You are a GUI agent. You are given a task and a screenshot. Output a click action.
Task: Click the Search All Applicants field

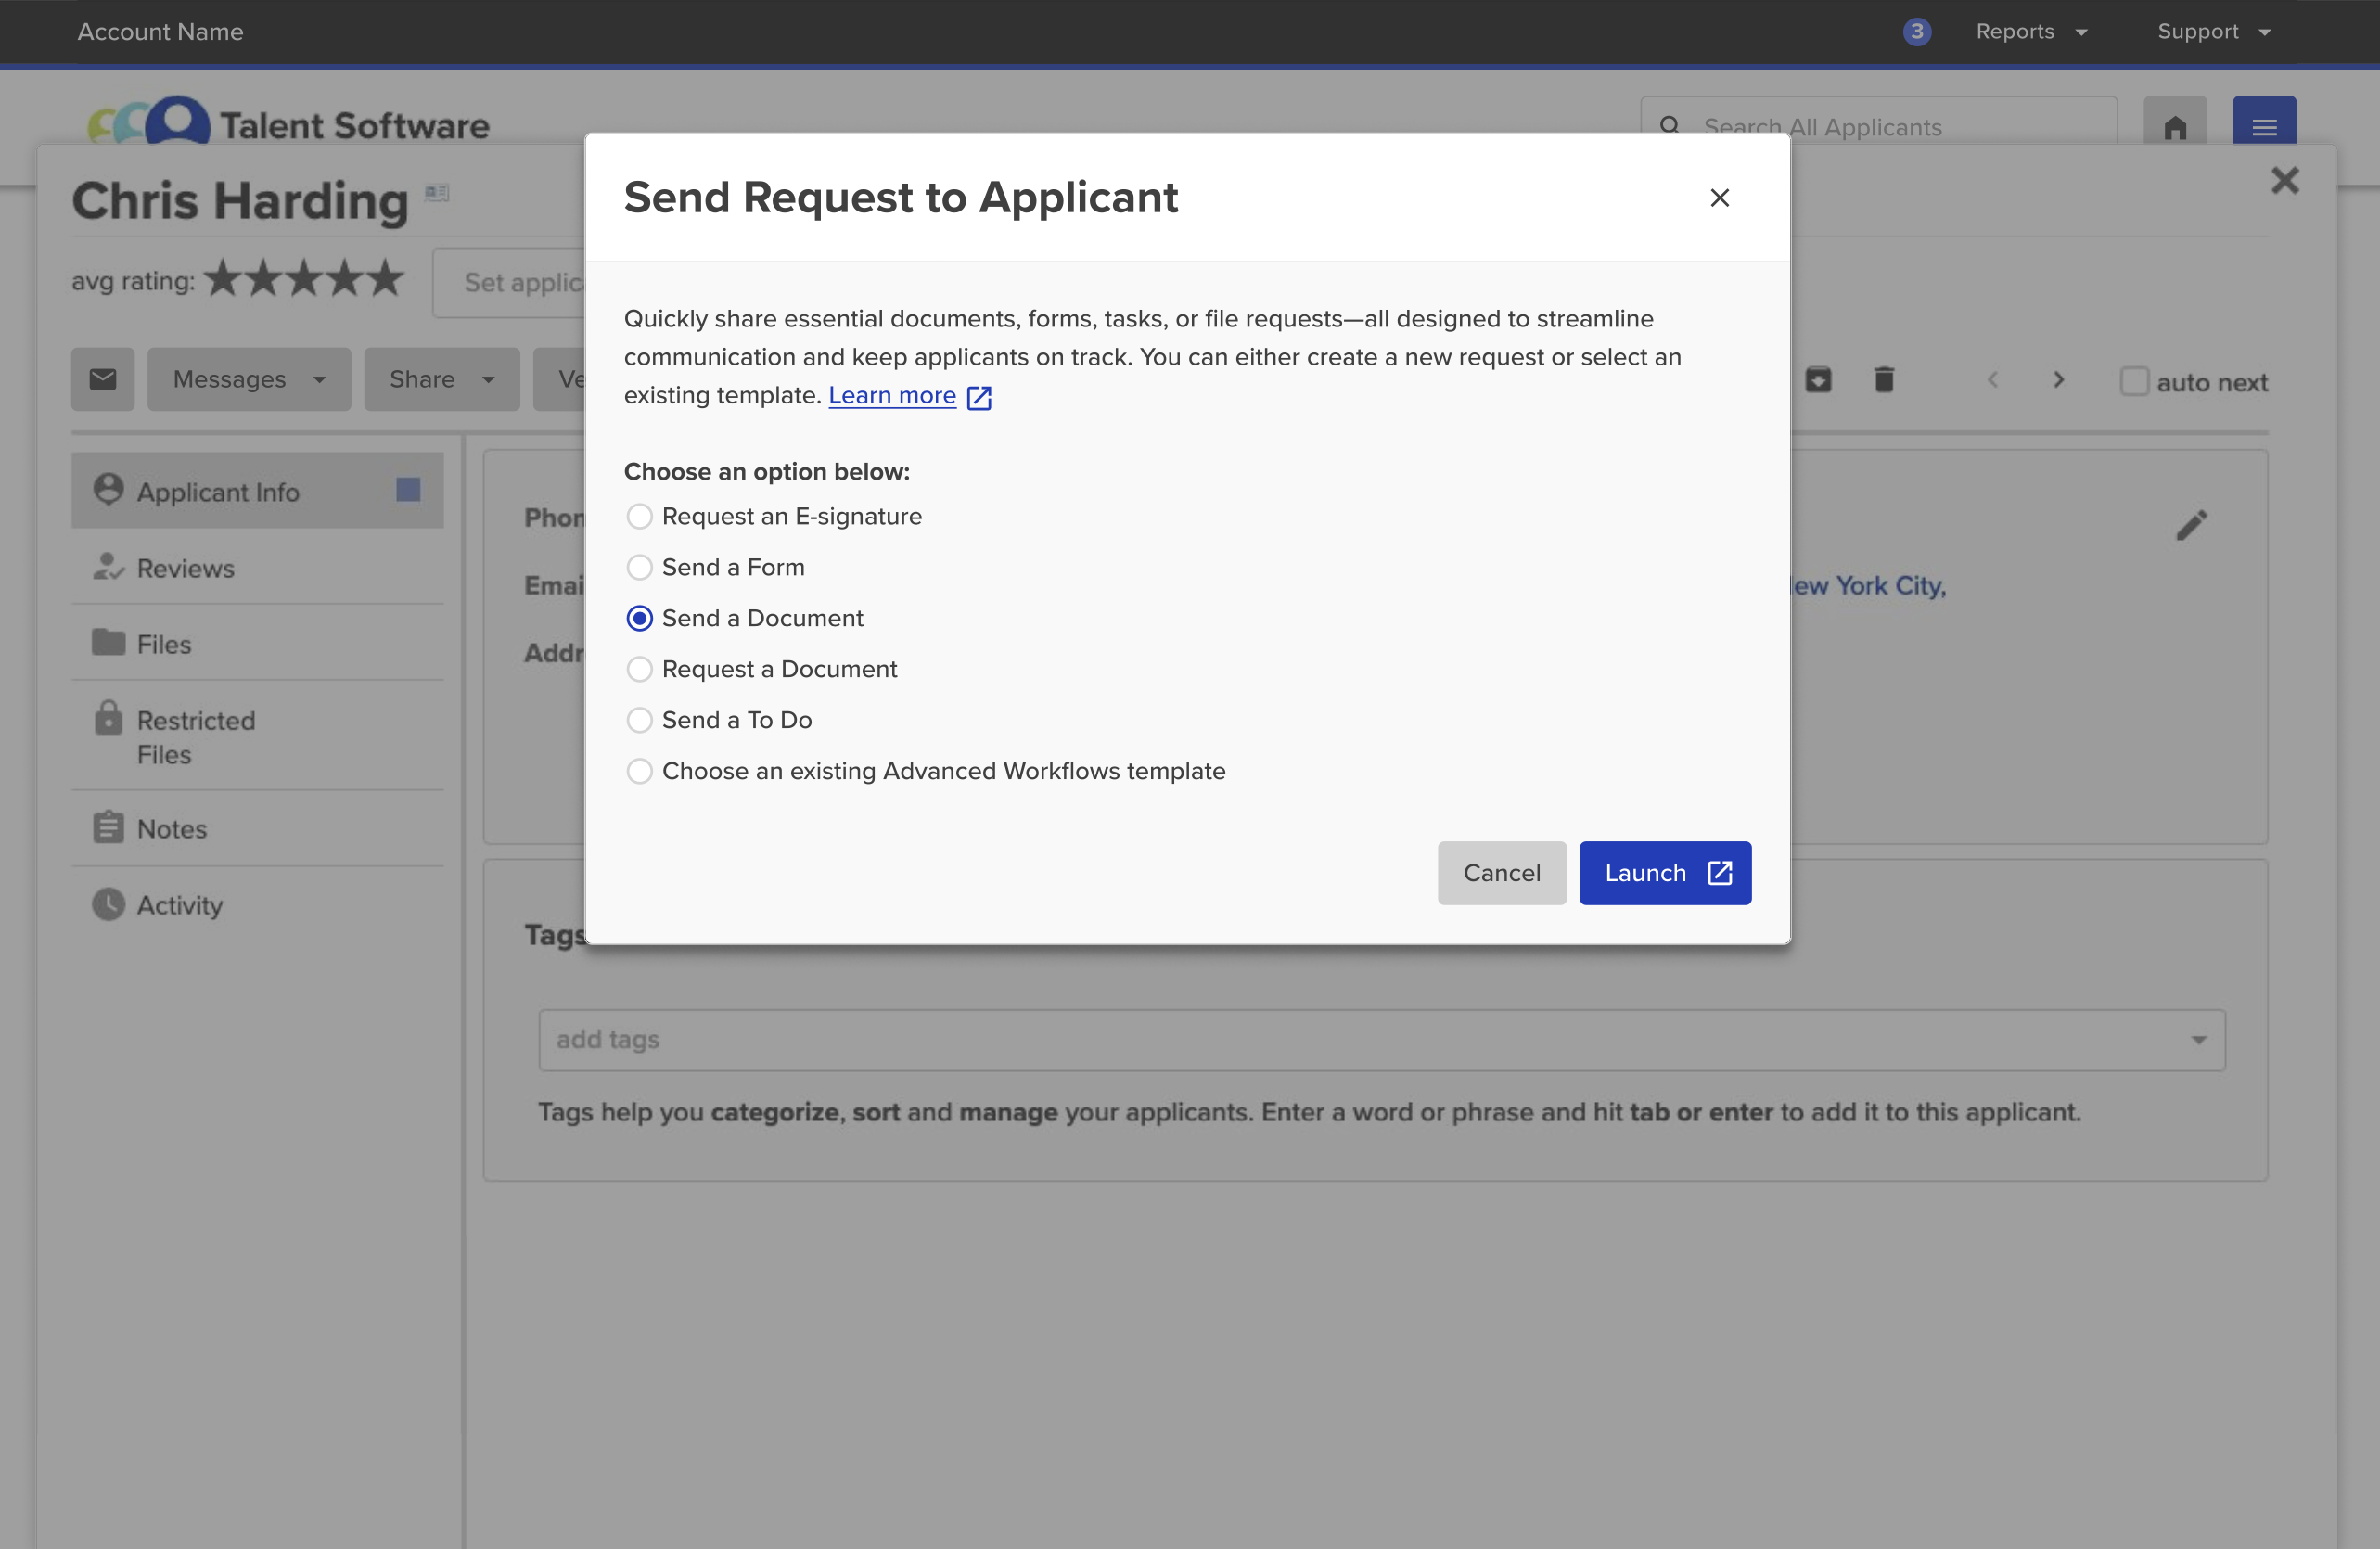point(1878,127)
